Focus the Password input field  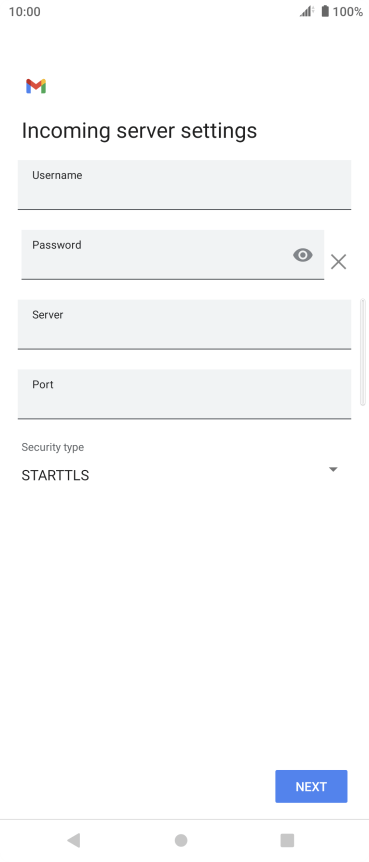173,255
